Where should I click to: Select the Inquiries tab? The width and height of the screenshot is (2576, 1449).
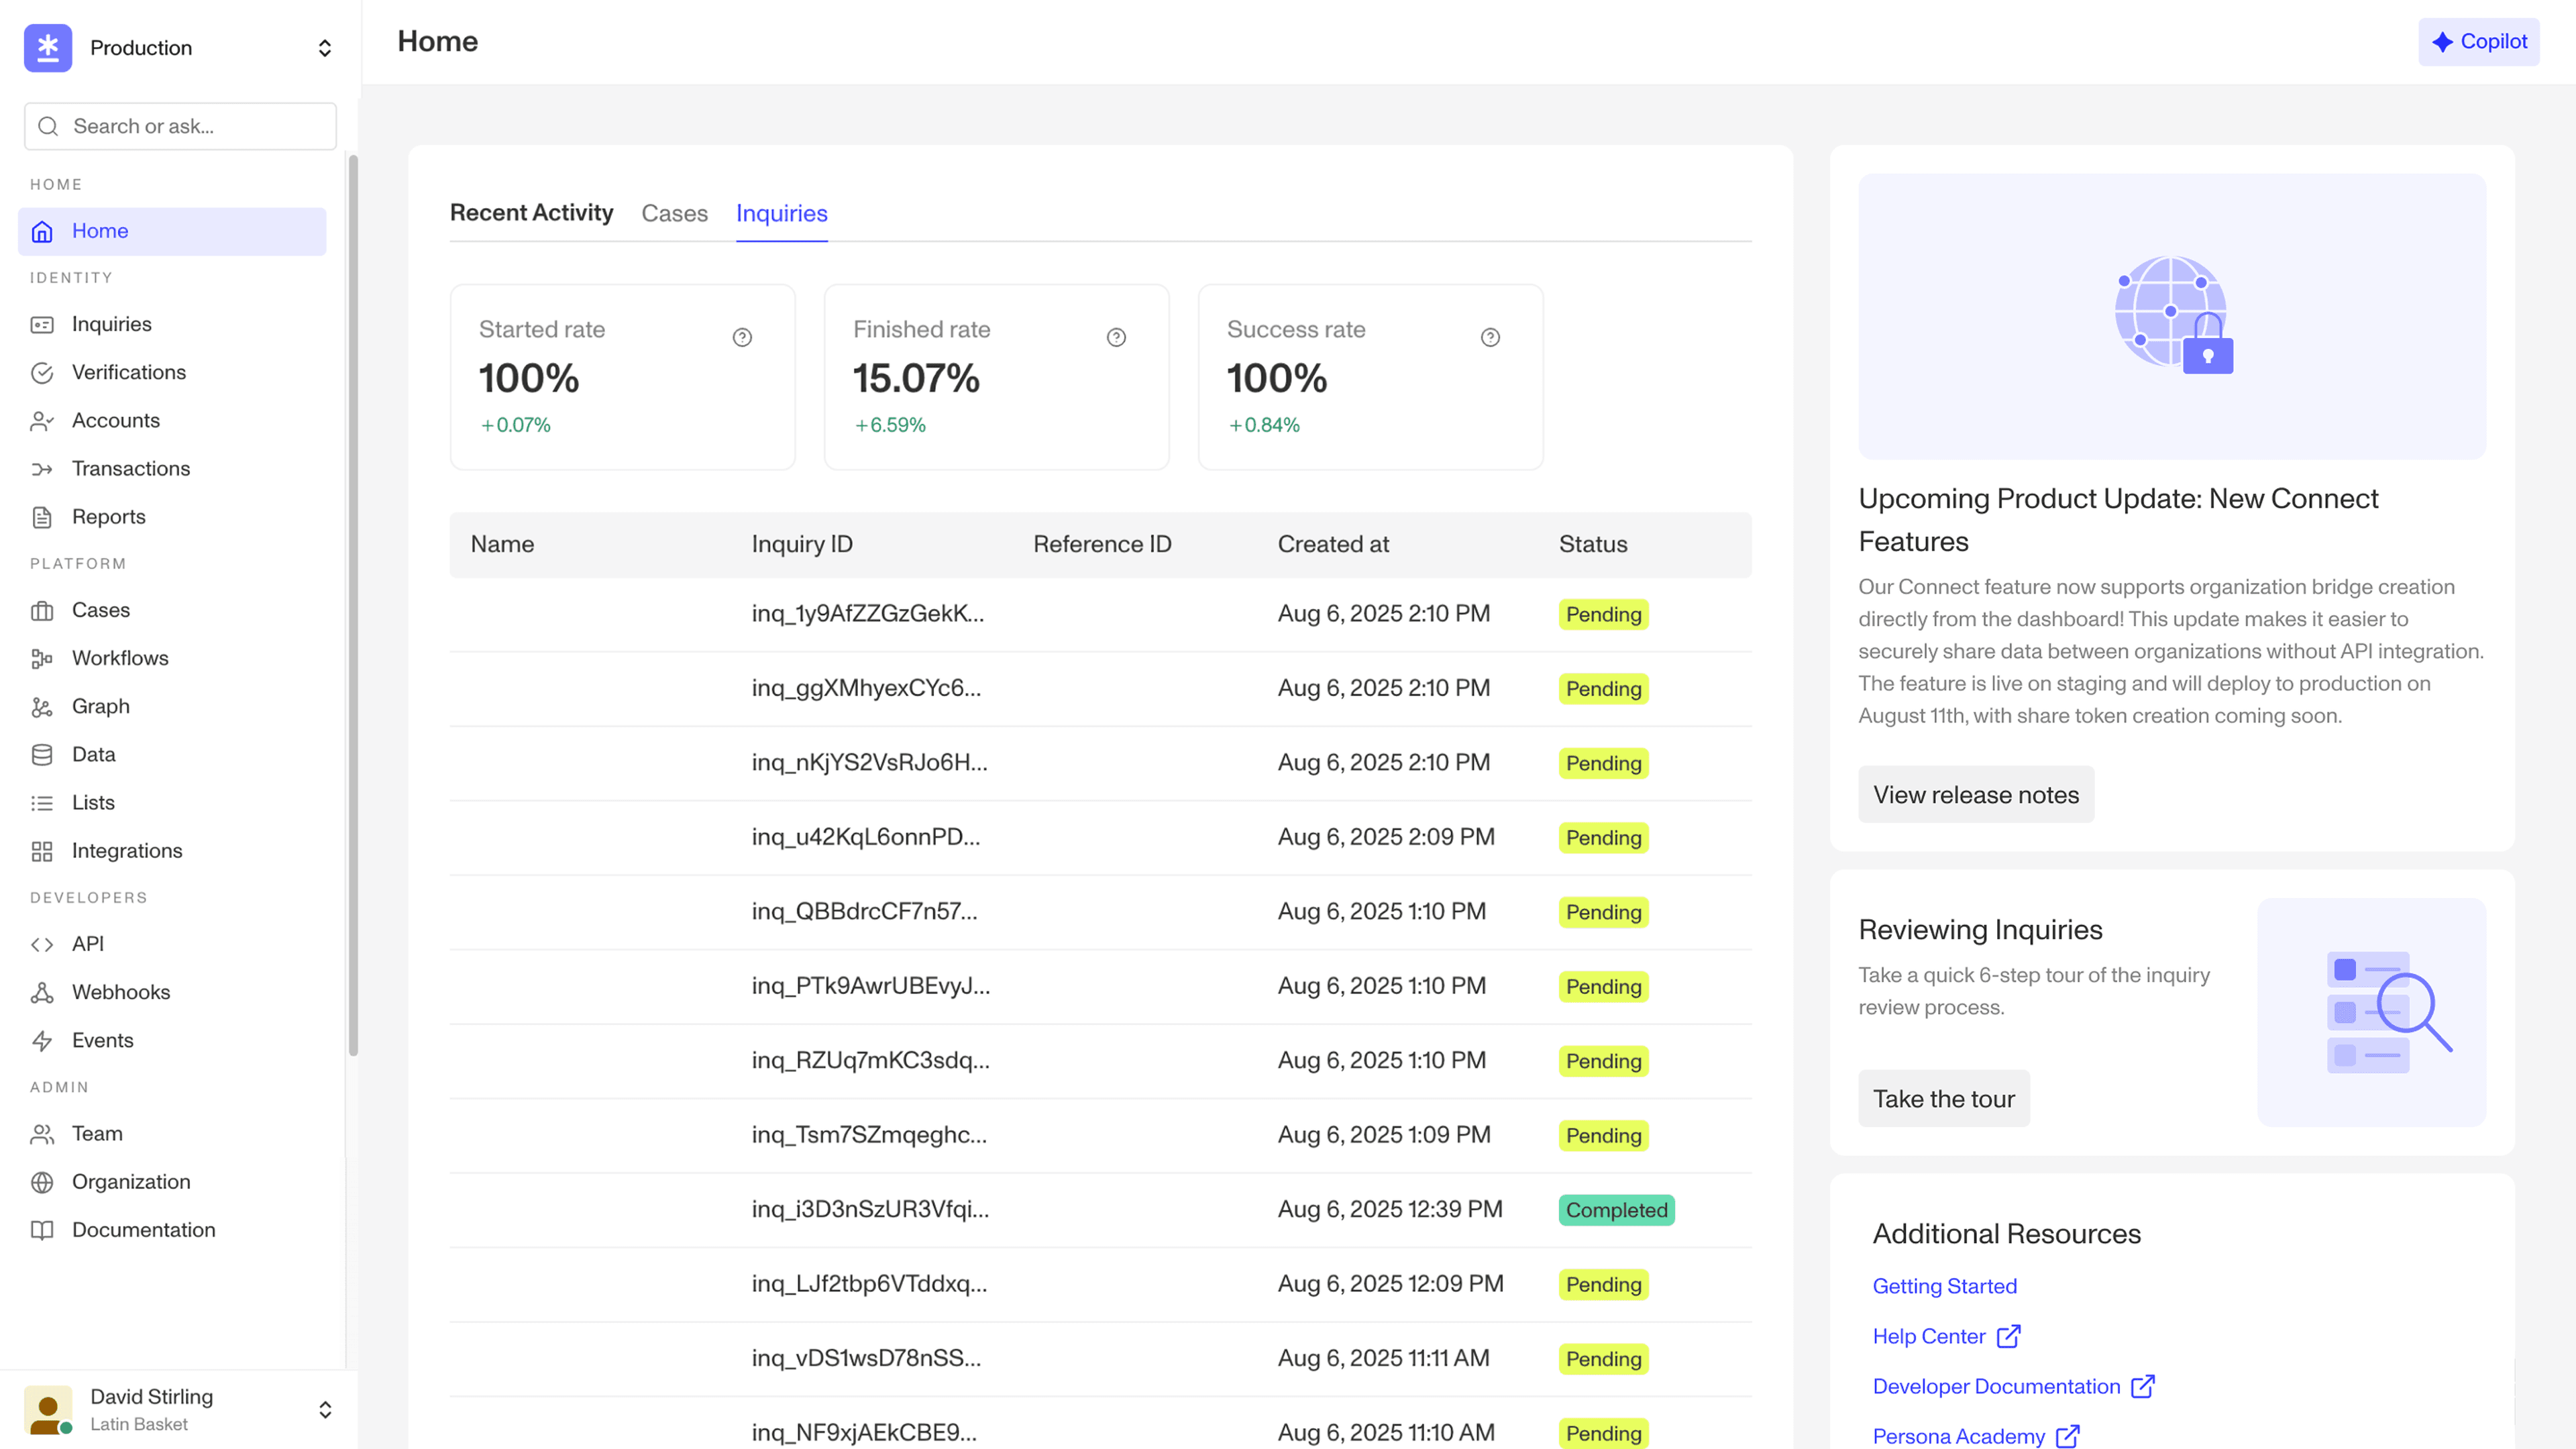click(x=781, y=213)
